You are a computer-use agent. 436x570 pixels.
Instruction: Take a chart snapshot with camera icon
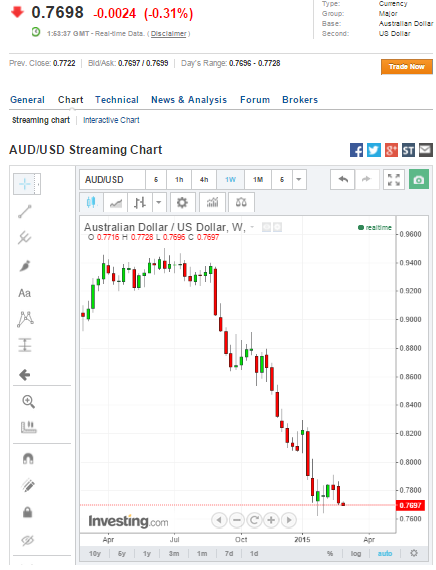pyautogui.click(x=419, y=180)
